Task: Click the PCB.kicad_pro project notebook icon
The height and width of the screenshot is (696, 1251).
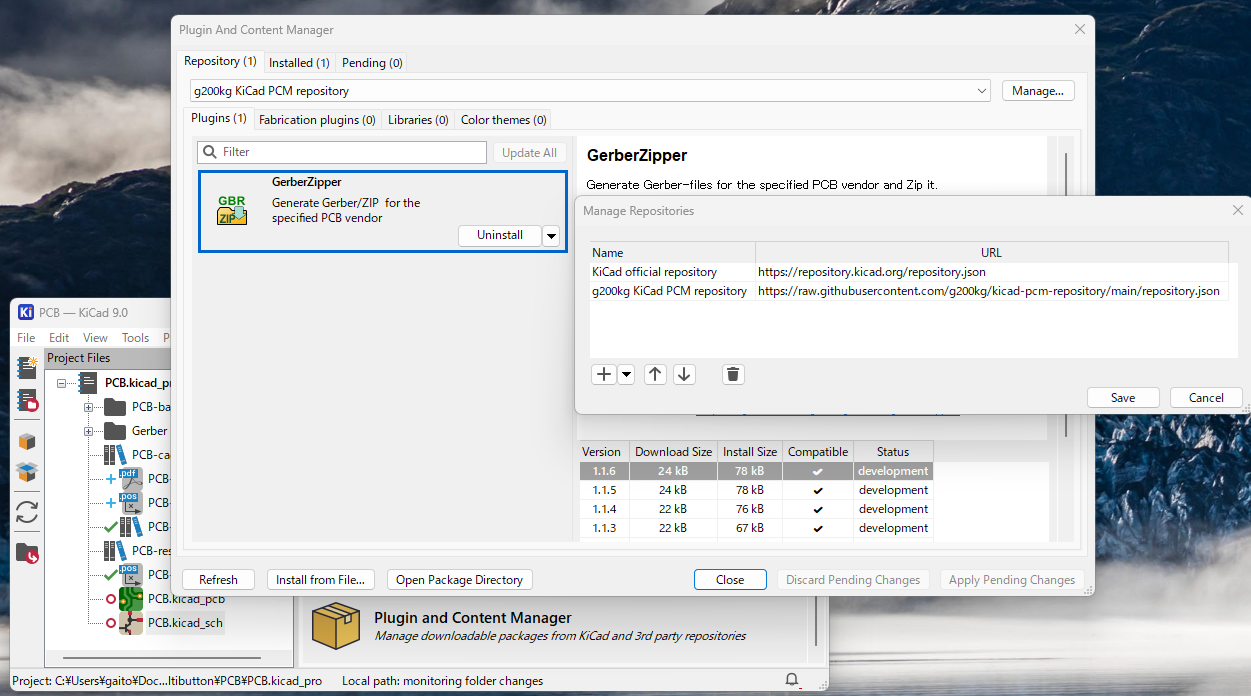Action: pyautogui.click(x=88, y=382)
